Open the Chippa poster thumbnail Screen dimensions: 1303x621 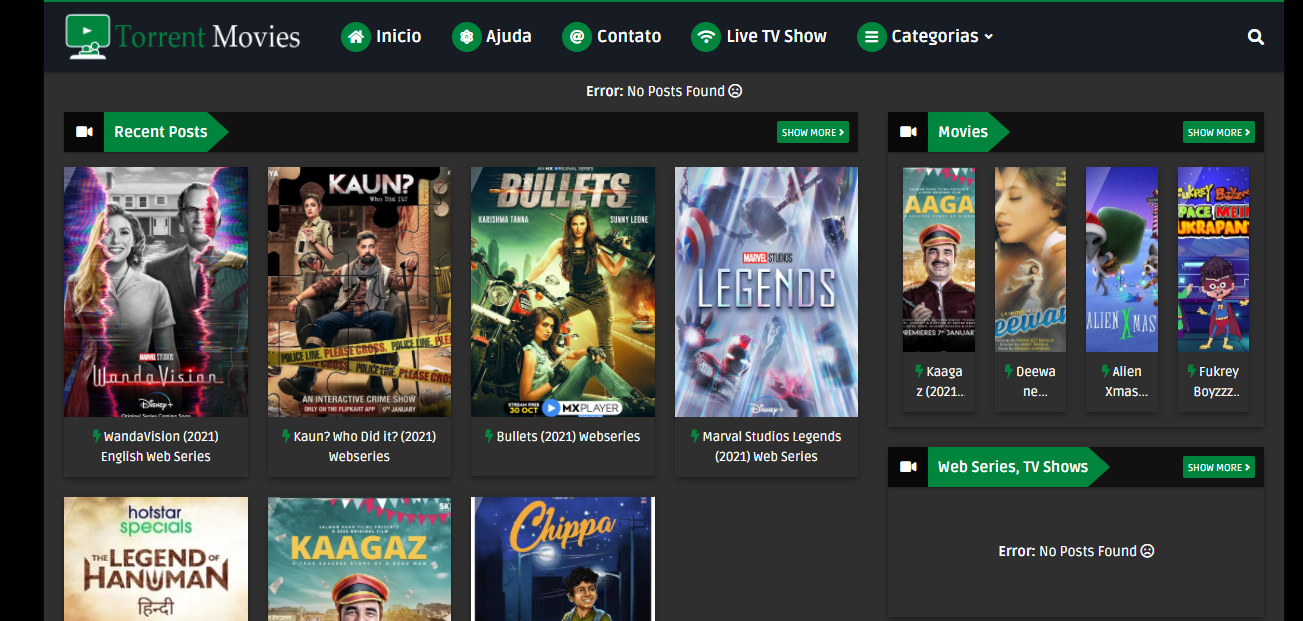563,559
